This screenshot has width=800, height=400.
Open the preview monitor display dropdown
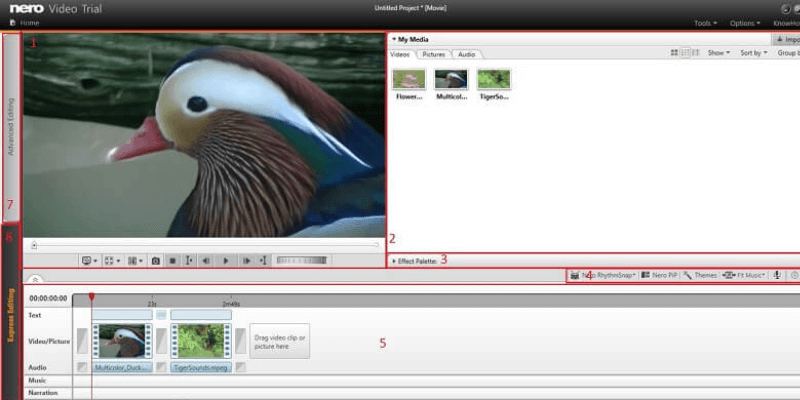pyautogui.click(x=90, y=261)
